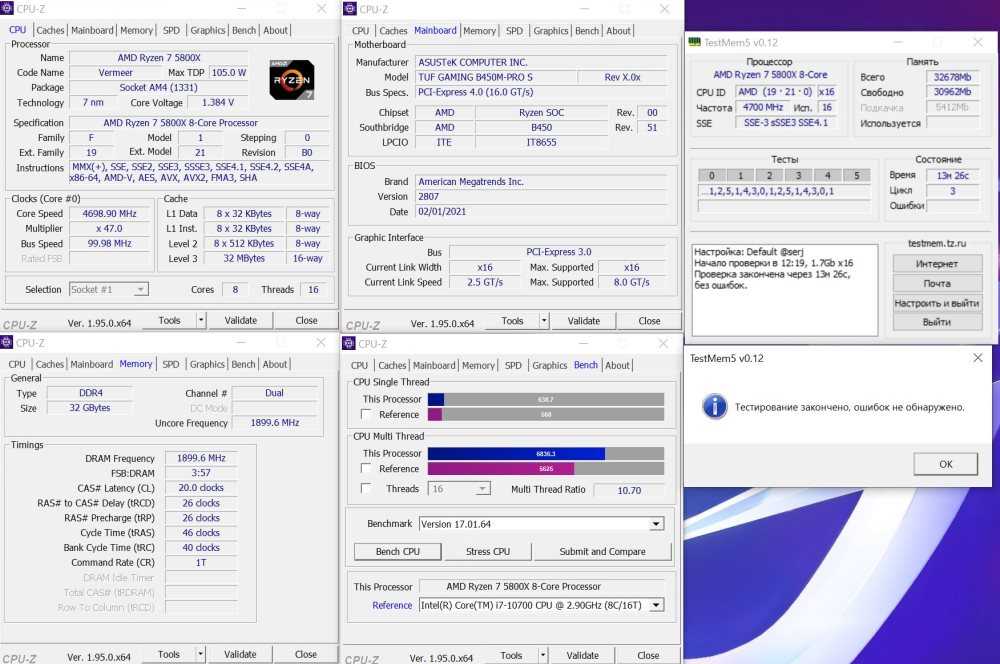Click the CPU-Z icon in the Bench window title bar
Screen dimensions: 1000x664
tap(349, 343)
